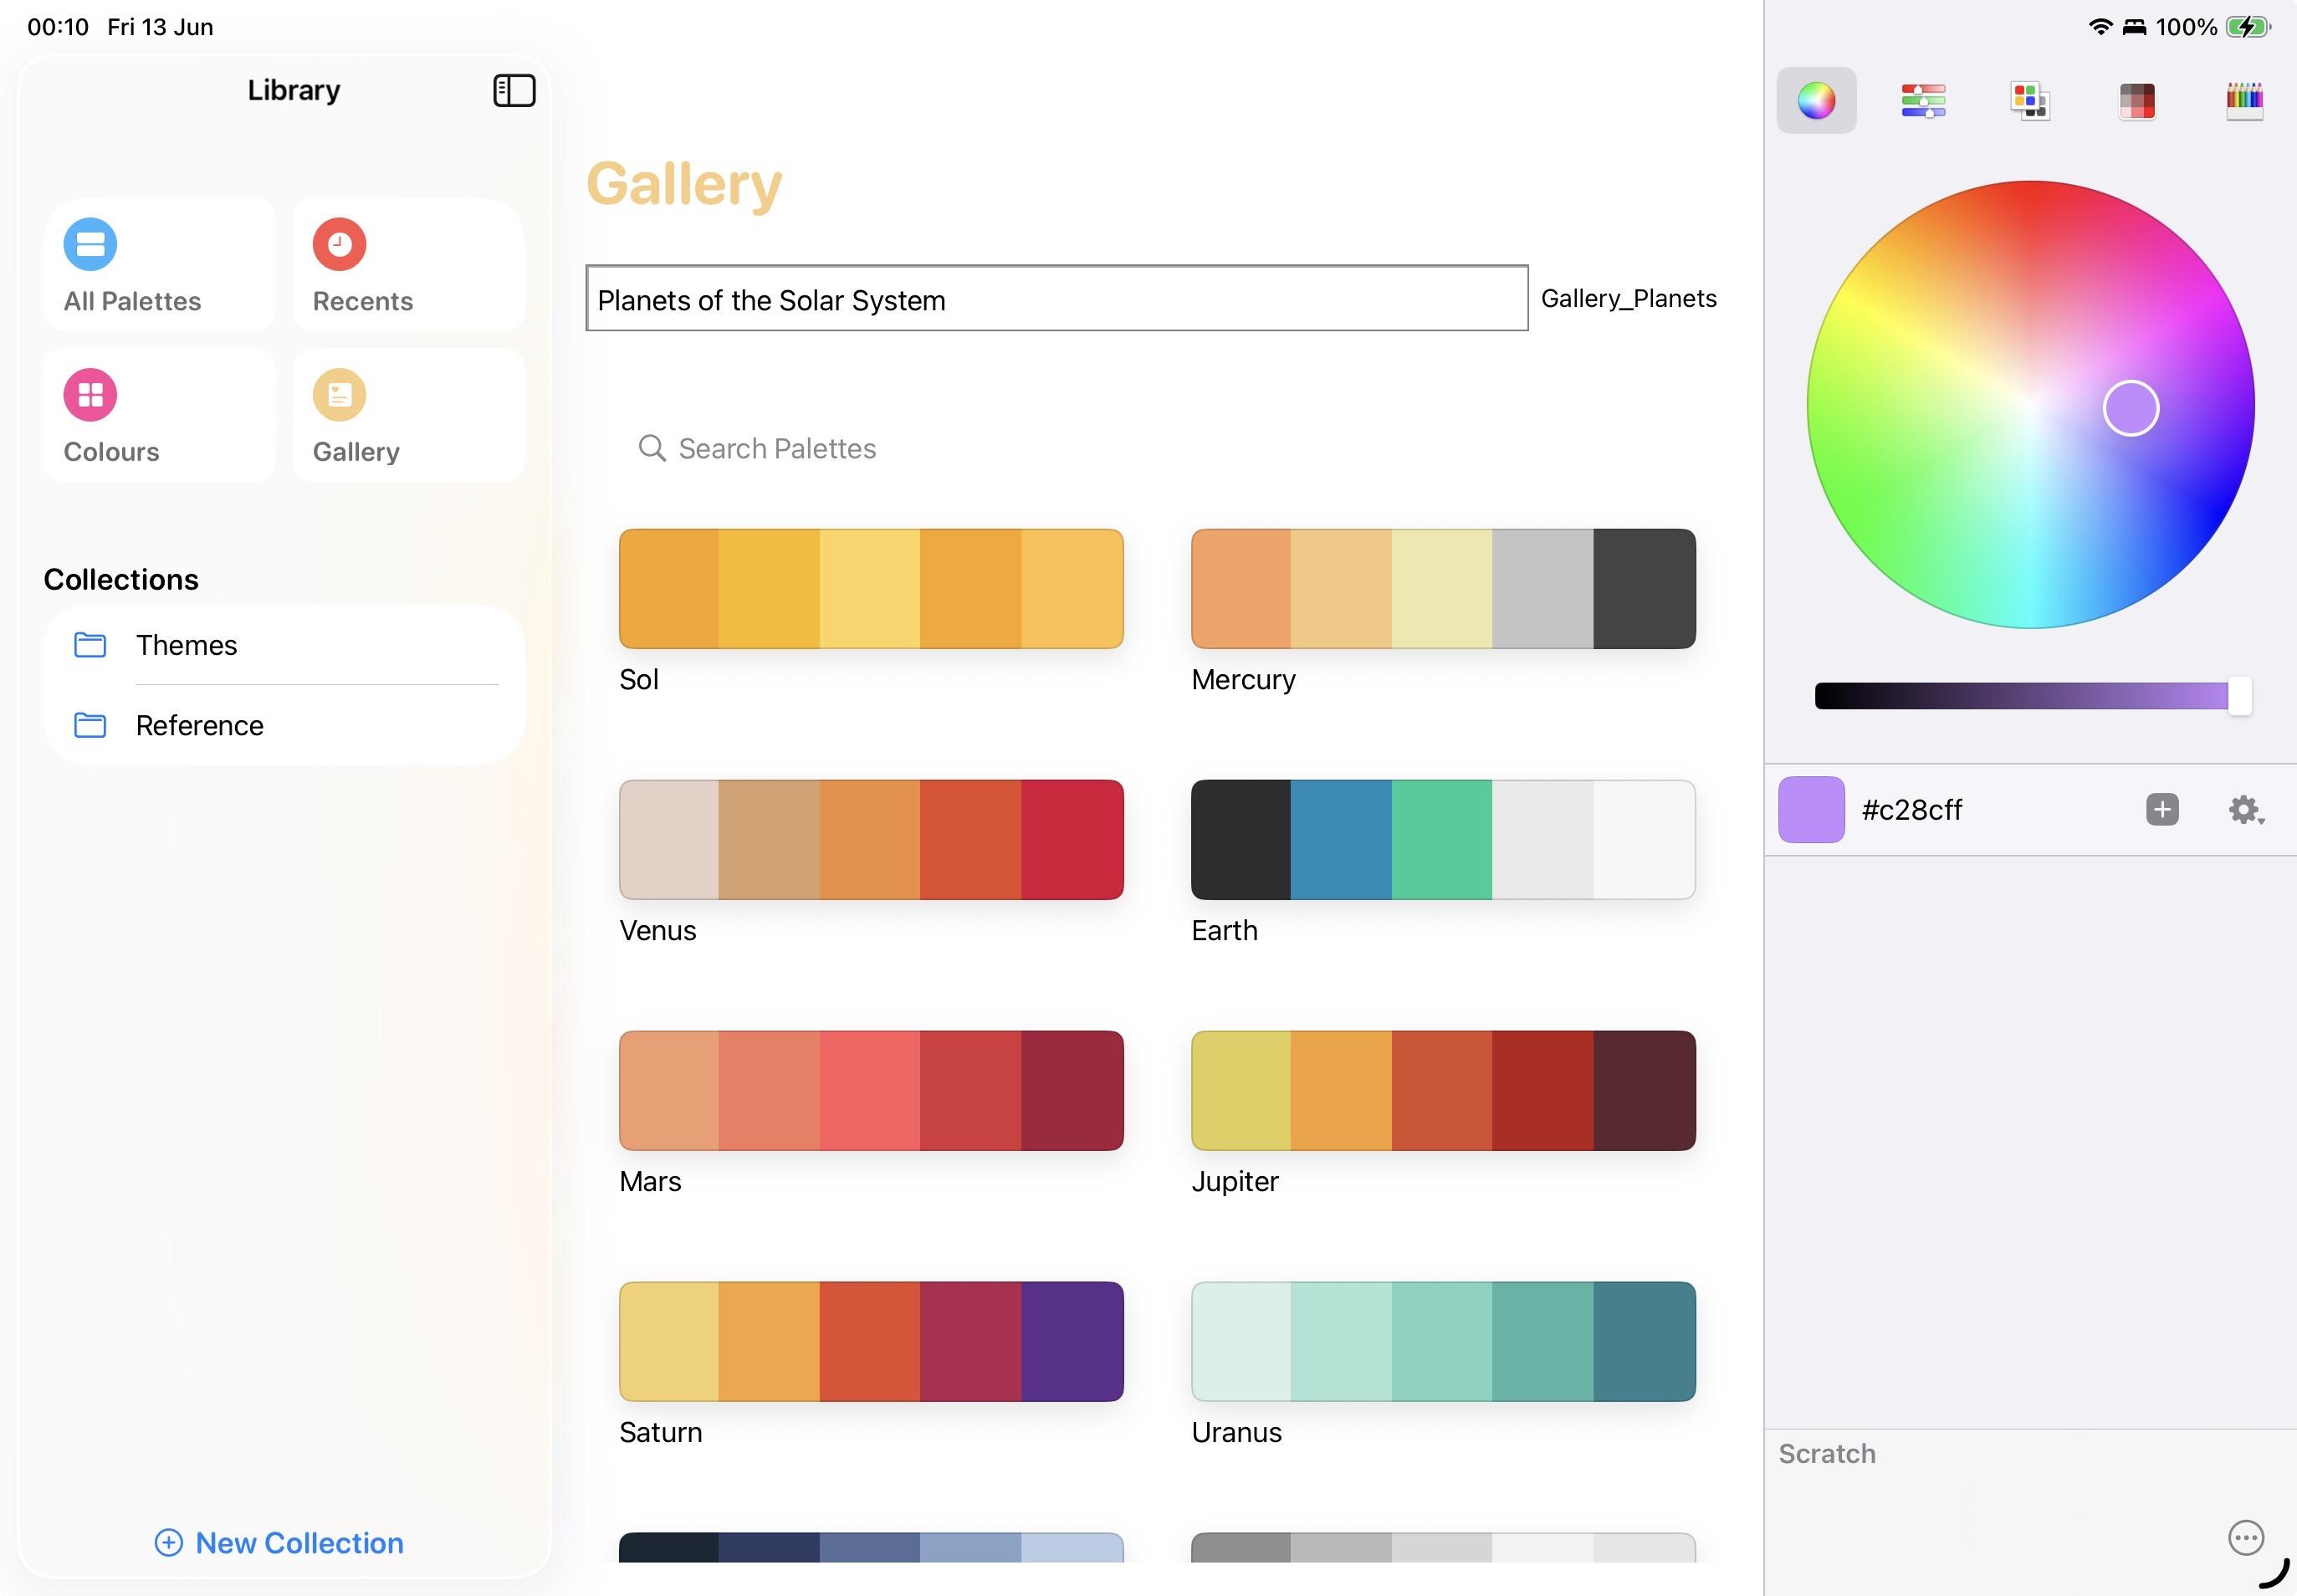Click the status bar date Fri 13 Jun

[x=160, y=27]
